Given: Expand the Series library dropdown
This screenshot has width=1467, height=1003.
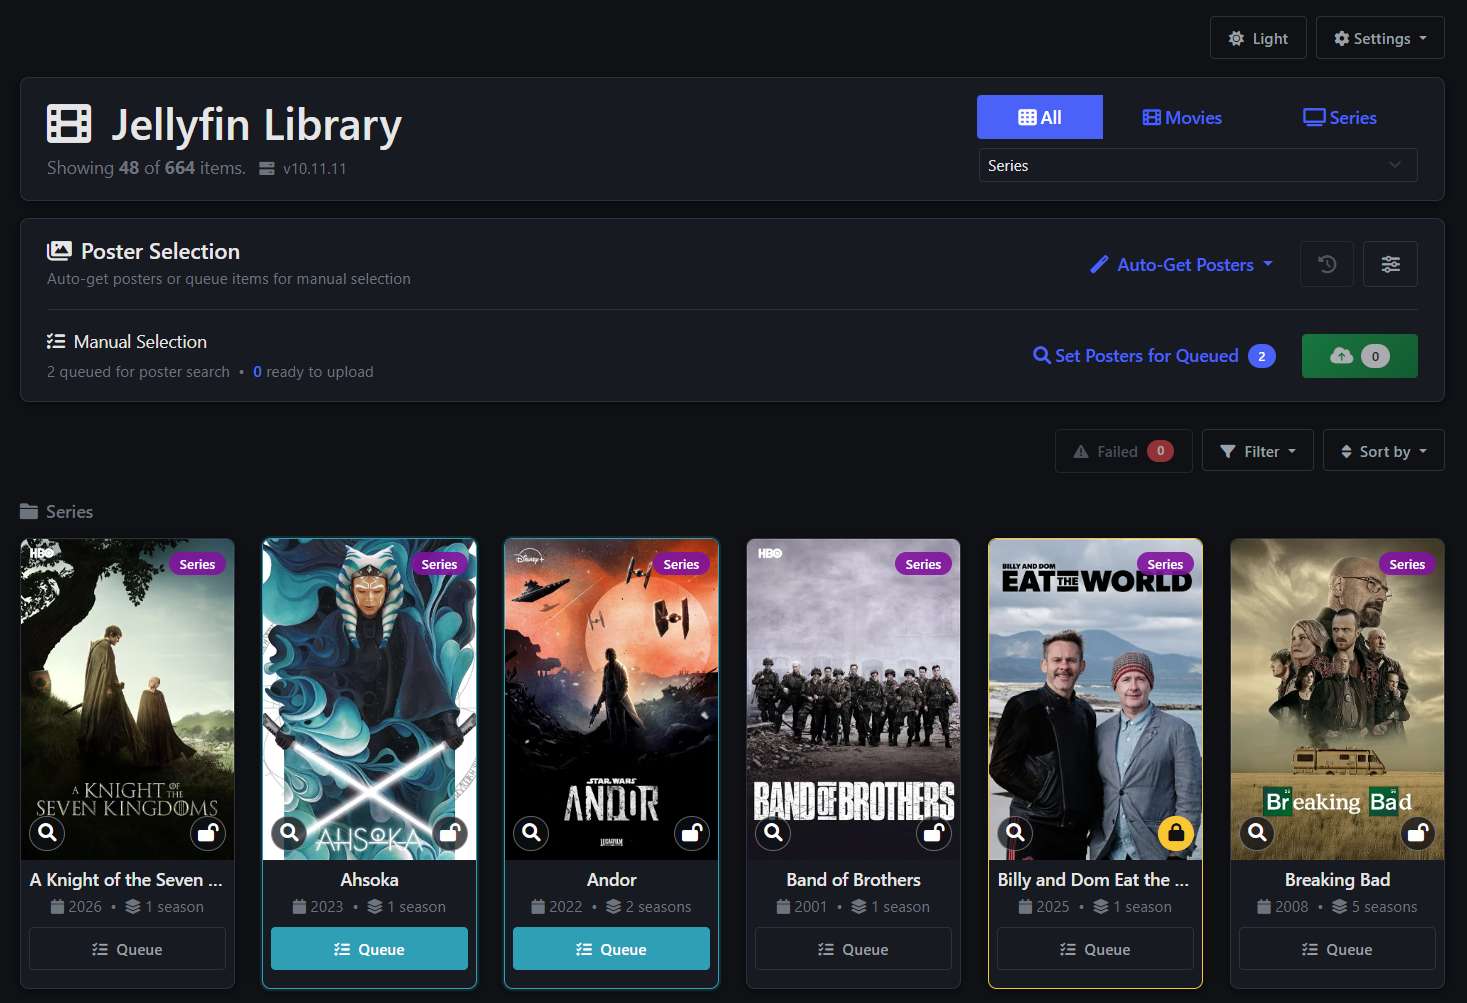Looking at the screenshot, I should (1198, 165).
